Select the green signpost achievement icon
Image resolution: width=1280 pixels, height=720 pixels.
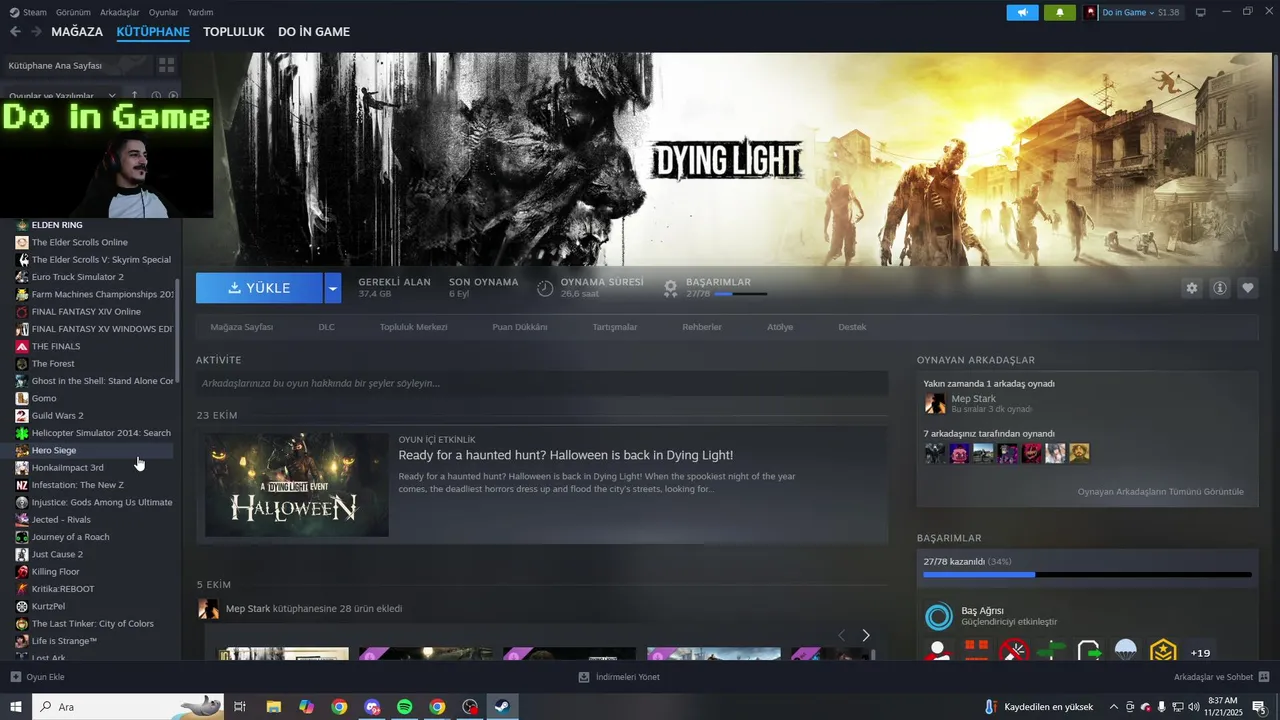coord(1052,652)
